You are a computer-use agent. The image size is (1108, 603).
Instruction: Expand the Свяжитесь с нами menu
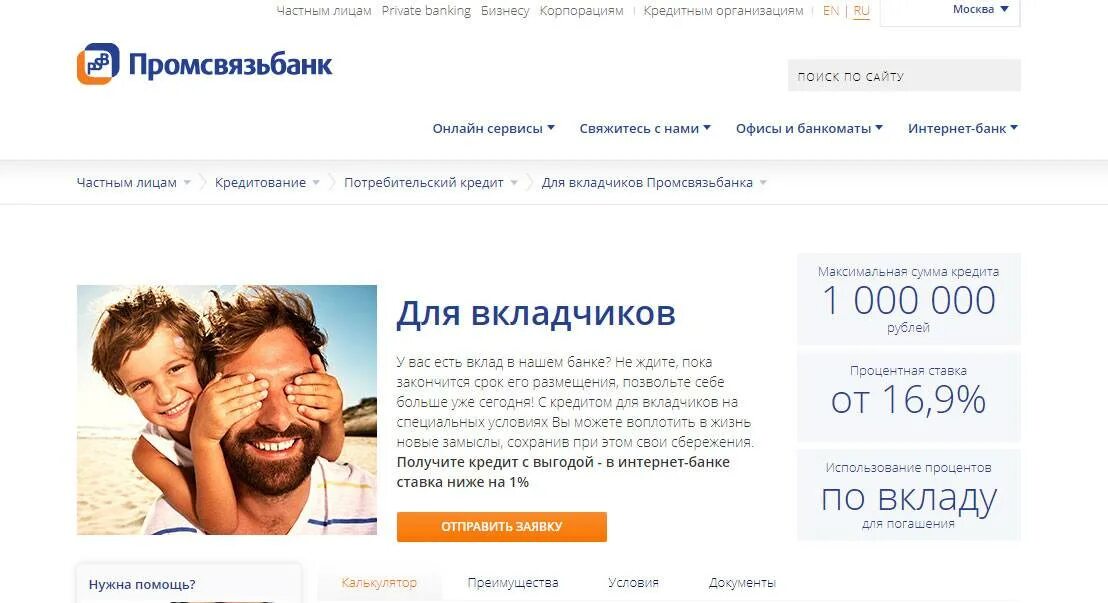pos(644,128)
